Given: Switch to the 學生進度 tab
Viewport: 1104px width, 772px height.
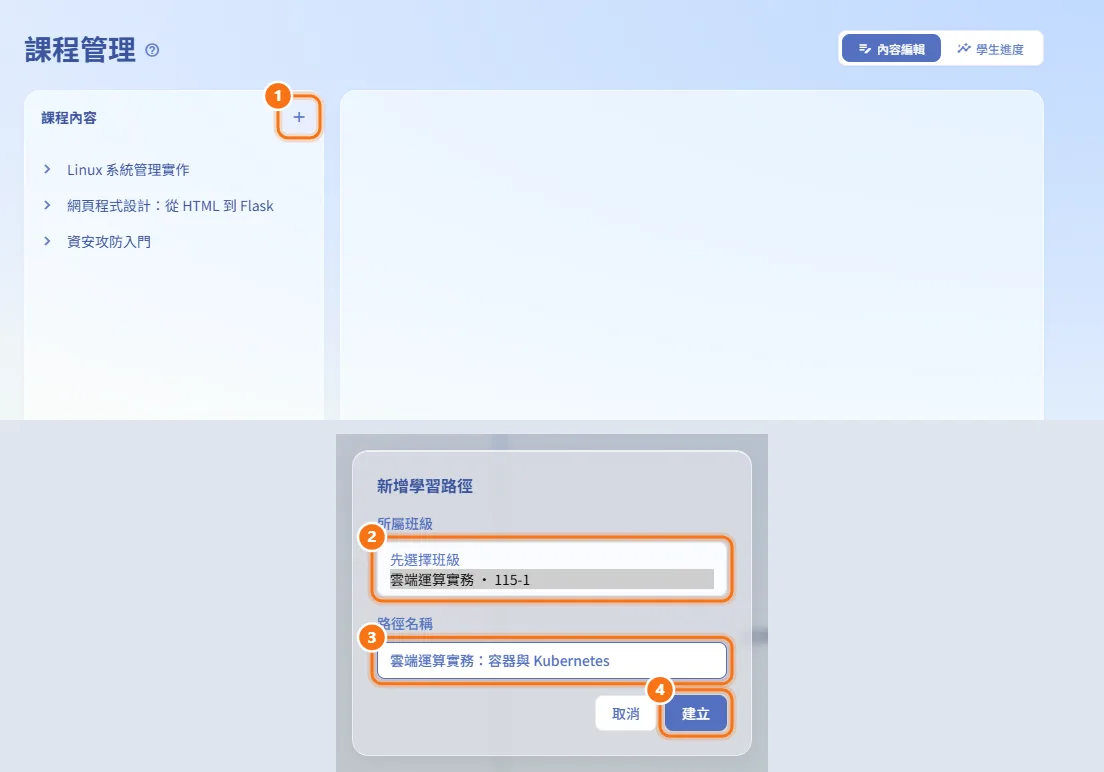Looking at the screenshot, I should [990, 49].
